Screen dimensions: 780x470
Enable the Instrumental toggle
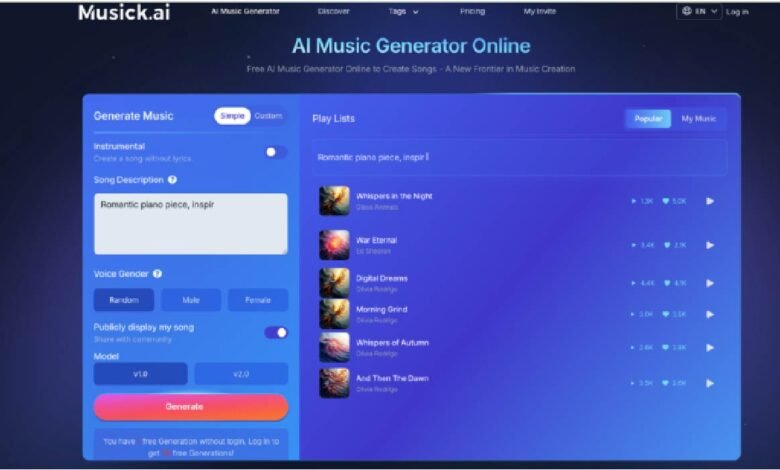(275, 152)
